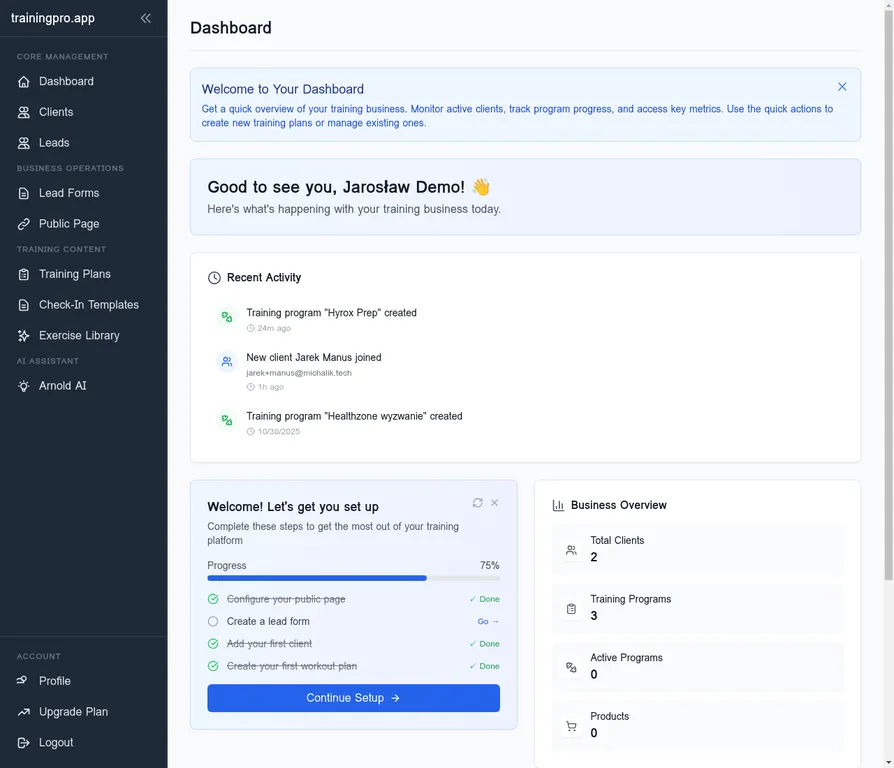Toggle the 'Add your first client' checkmark
The width and height of the screenshot is (894, 768).
coord(213,644)
